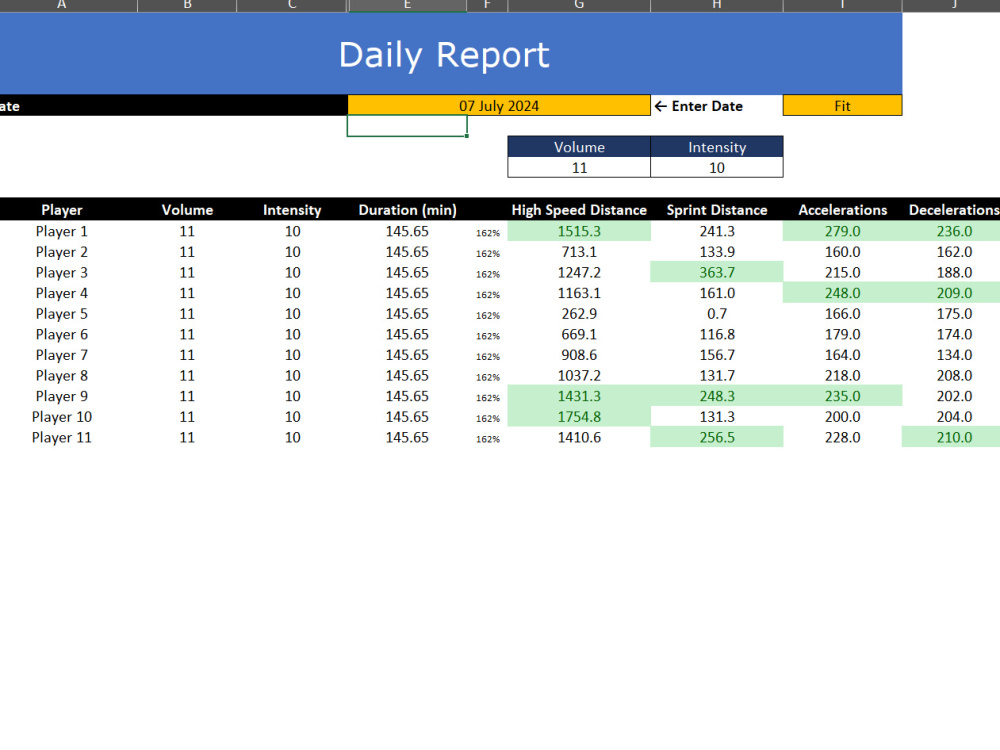Click the Intensity table column header
This screenshot has height=750, width=1000.
(292, 210)
